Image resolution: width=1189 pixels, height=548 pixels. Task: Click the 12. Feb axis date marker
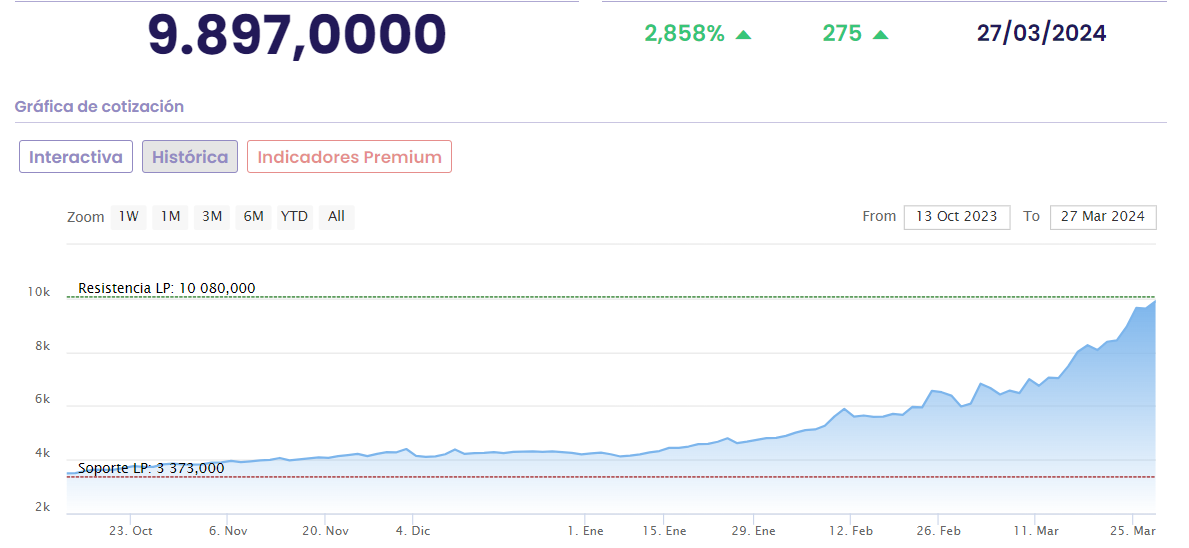click(x=850, y=531)
